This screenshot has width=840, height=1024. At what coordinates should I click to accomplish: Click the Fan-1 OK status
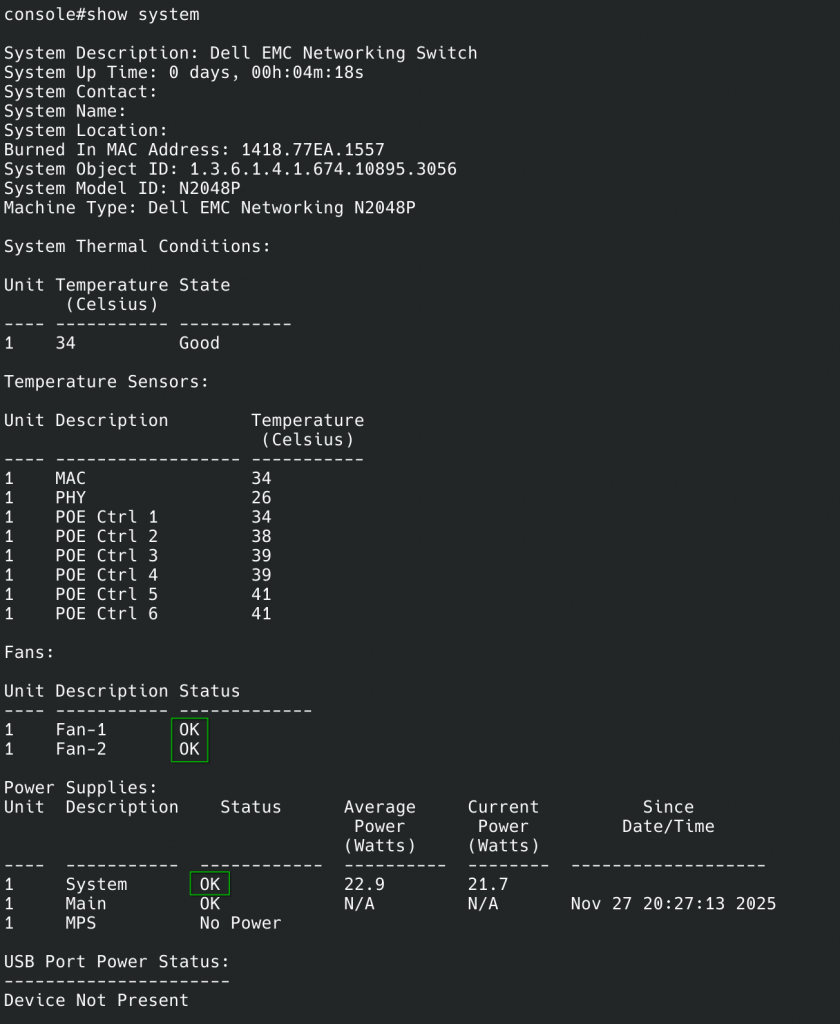(x=189, y=730)
